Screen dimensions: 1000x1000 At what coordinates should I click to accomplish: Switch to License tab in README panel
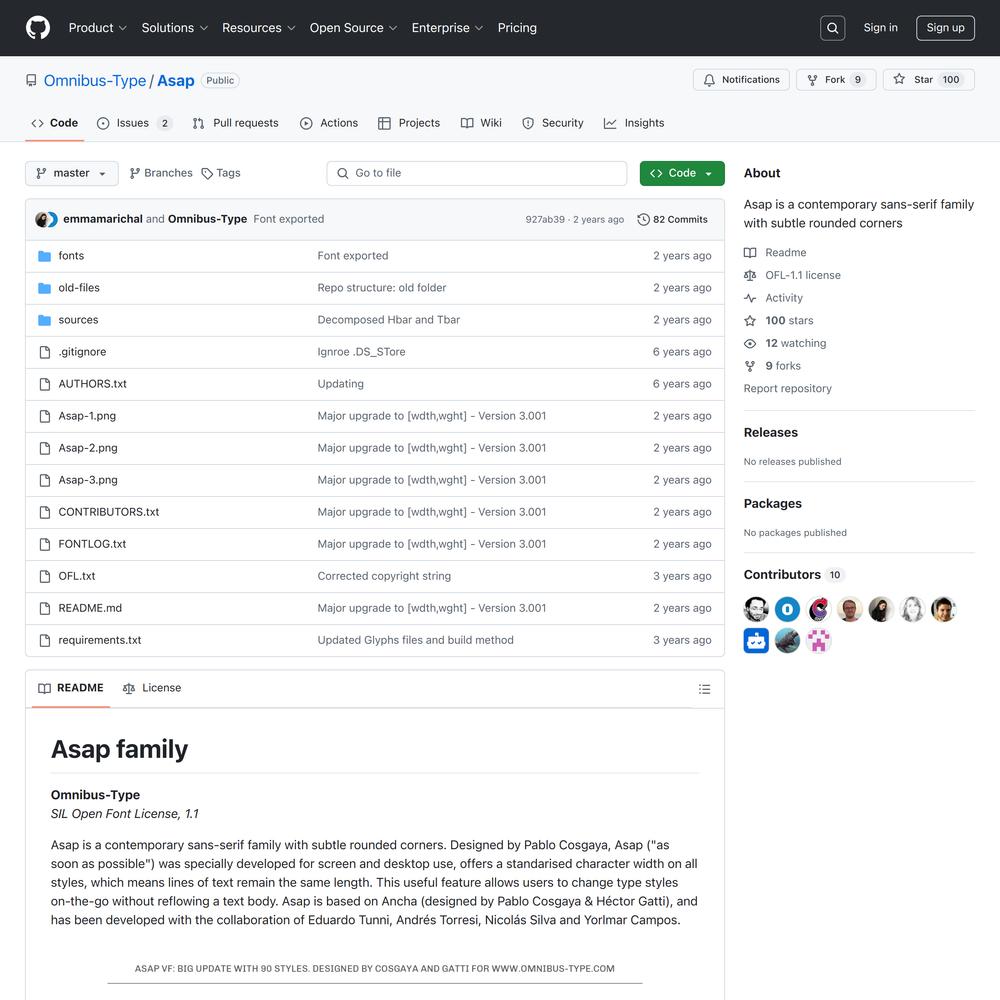click(152, 688)
